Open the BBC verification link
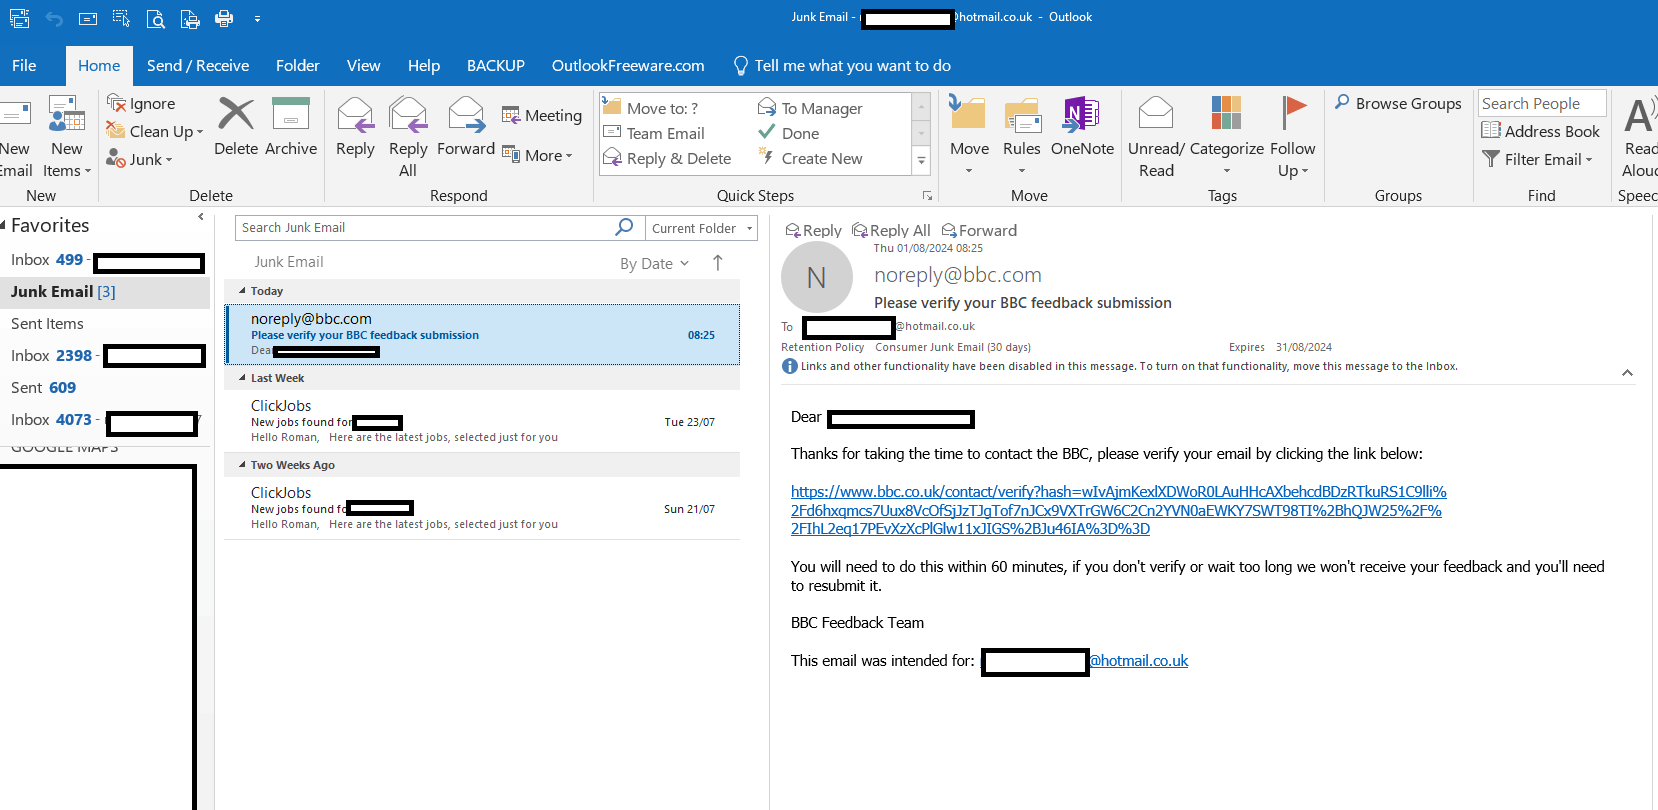The height and width of the screenshot is (810, 1658). coord(1118,510)
